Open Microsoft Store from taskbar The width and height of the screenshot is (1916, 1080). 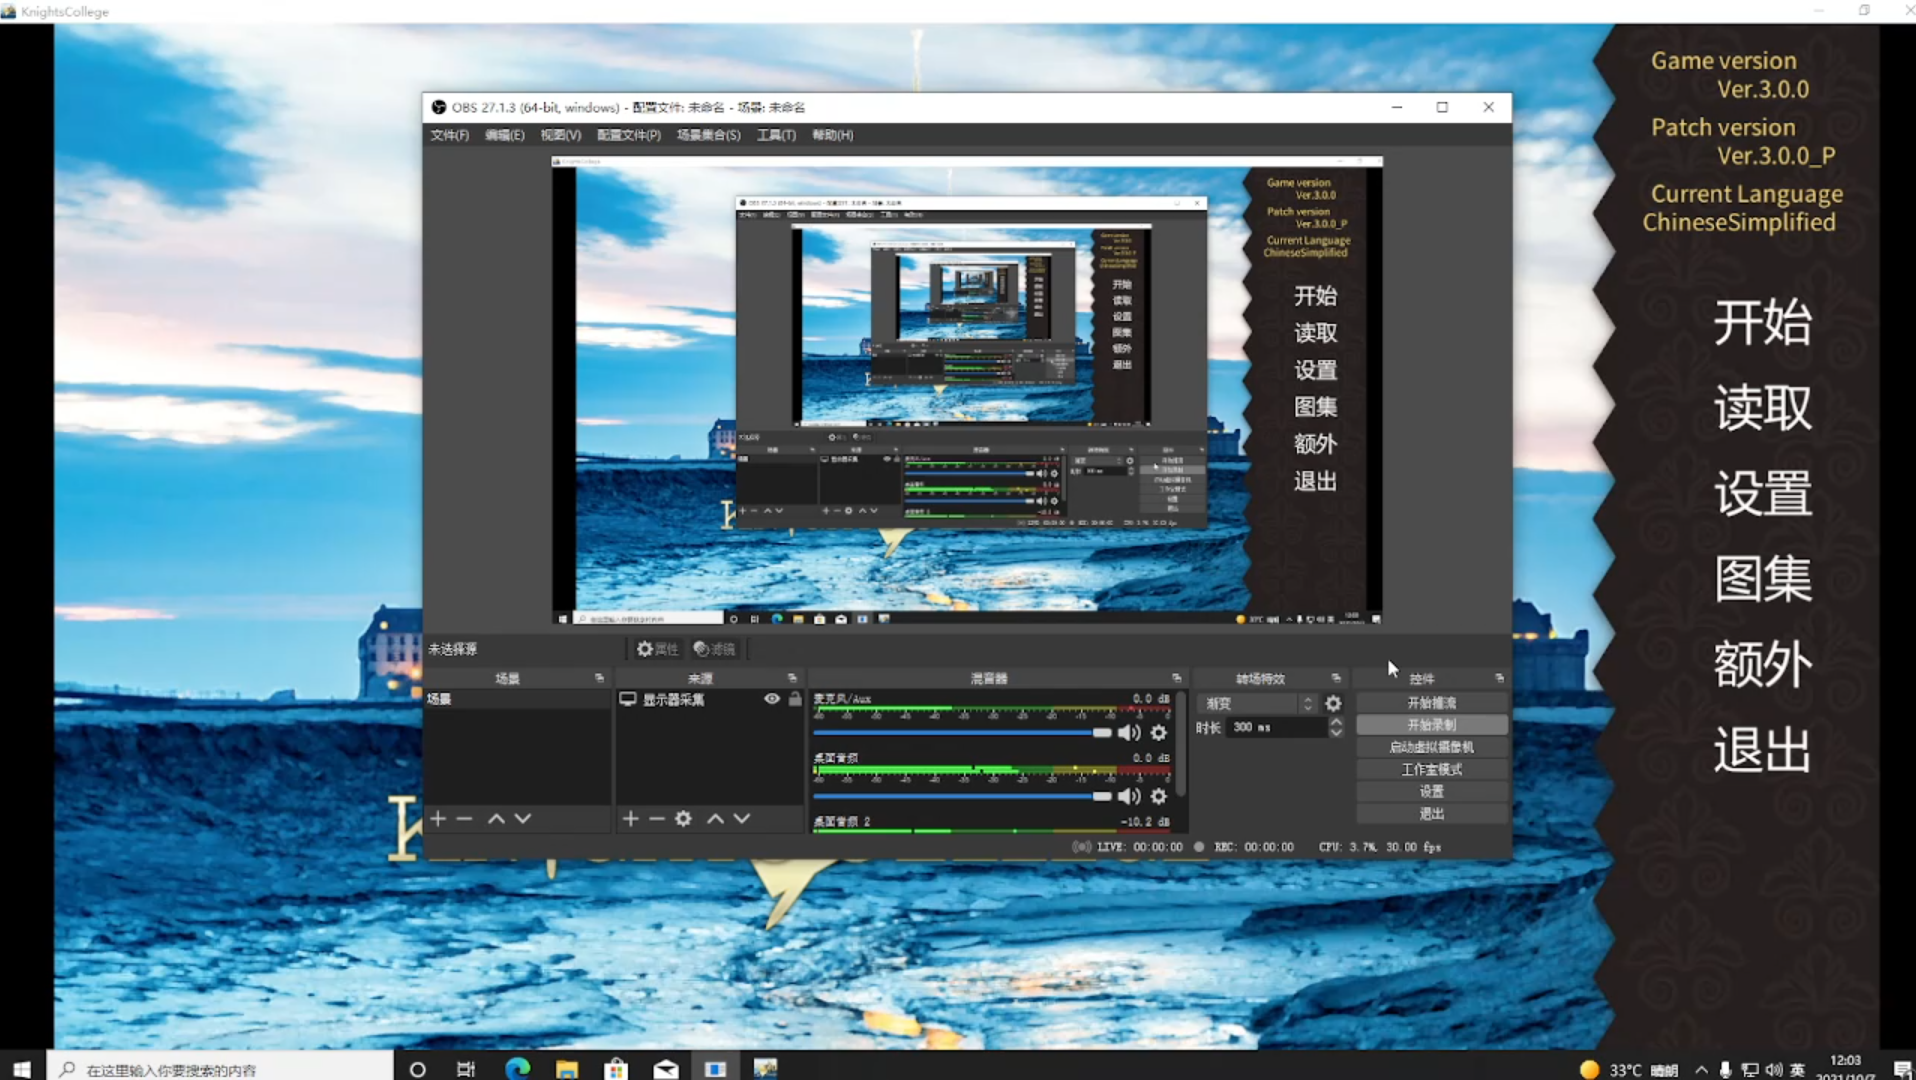616,1068
